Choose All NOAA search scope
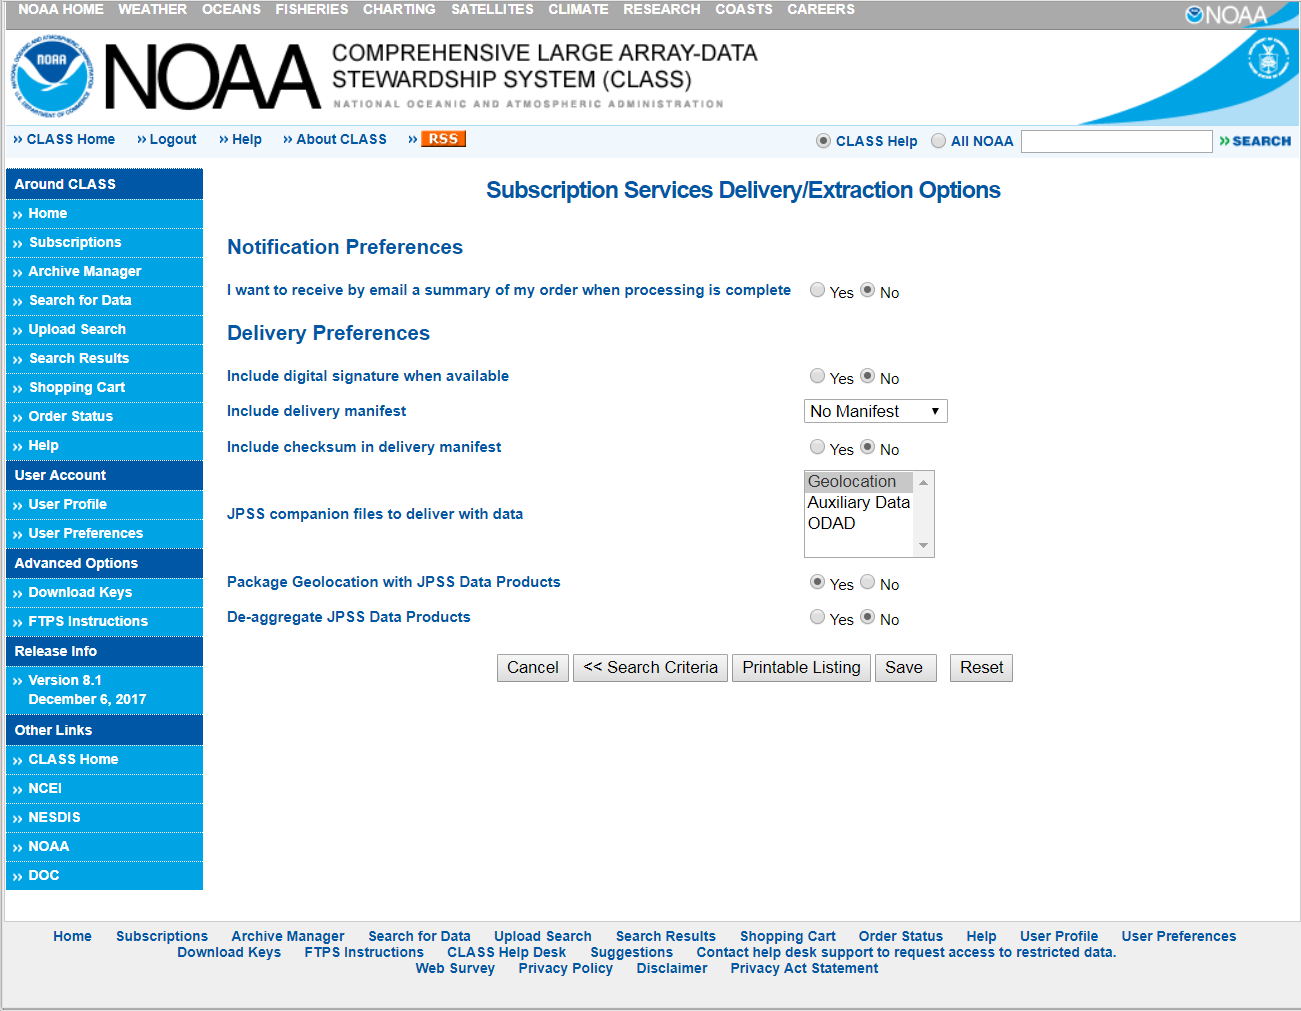 938,141
